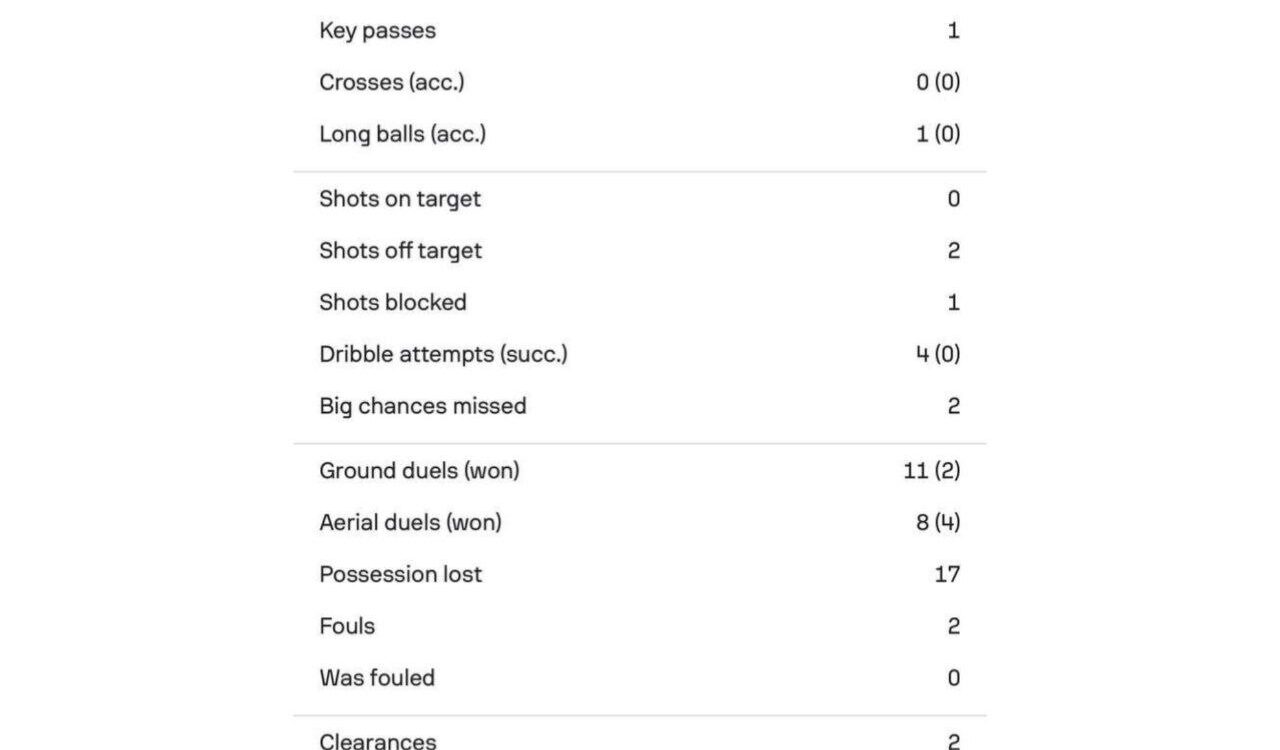Click the Crosses (acc.) label
The image size is (1280, 750).
[392, 83]
